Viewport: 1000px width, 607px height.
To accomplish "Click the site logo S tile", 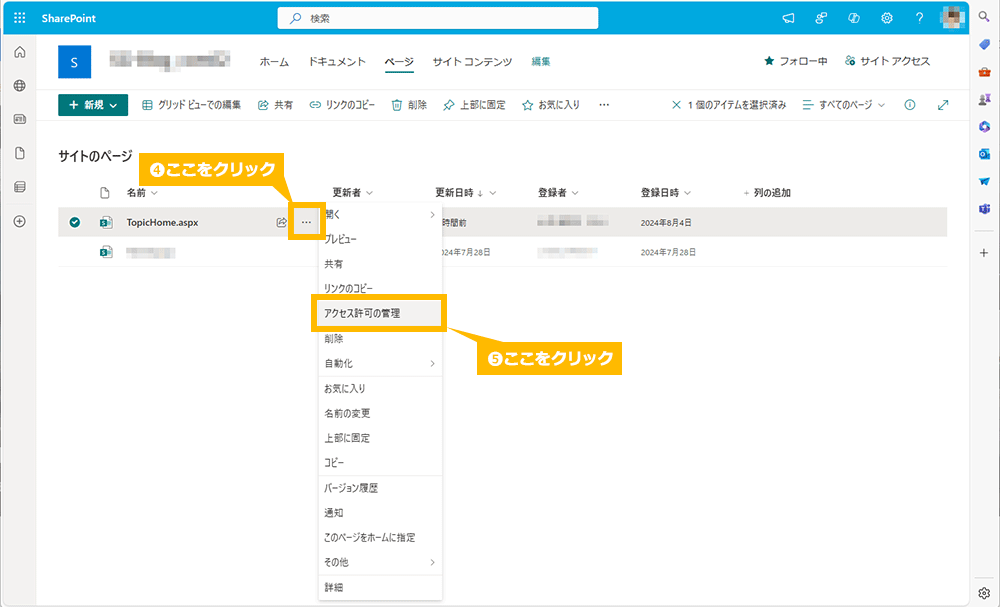I will pyautogui.click(x=75, y=62).
